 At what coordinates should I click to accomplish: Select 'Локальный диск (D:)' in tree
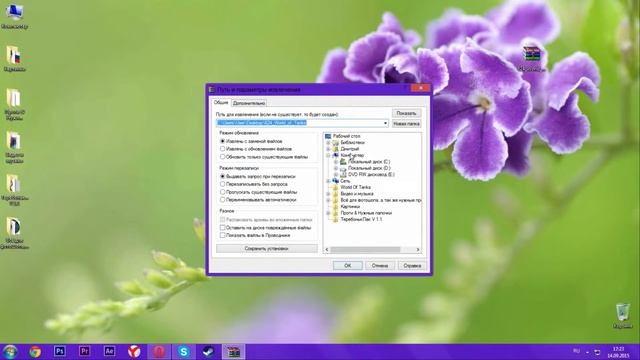tap(369, 168)
